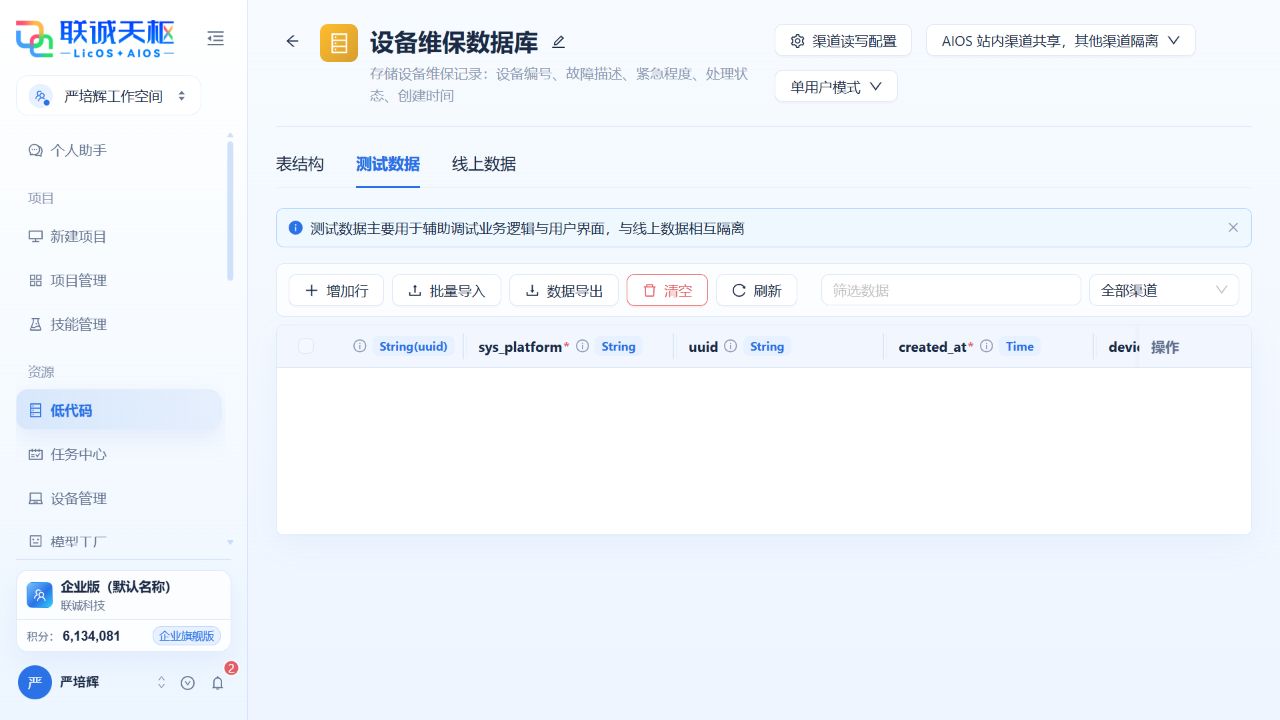
Task: Click the 设备维保数据库 title text
Action: coord(454,42)
